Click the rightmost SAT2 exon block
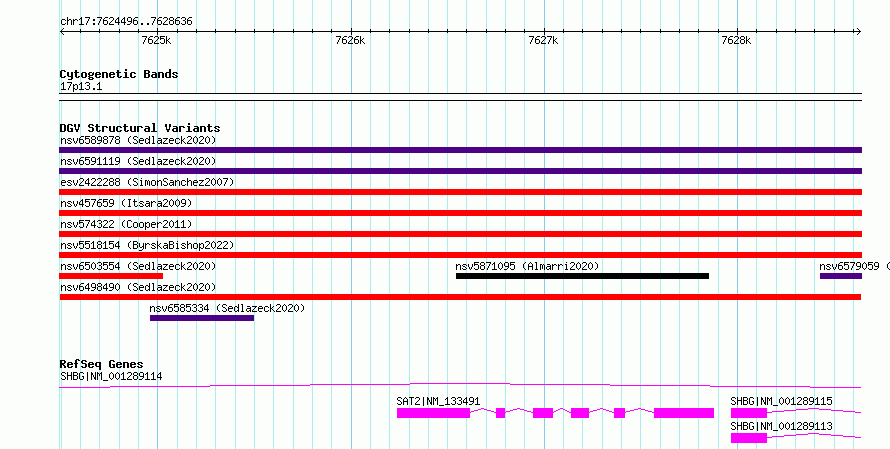Screen dimensions: 890x449 (x=684, y=413)
